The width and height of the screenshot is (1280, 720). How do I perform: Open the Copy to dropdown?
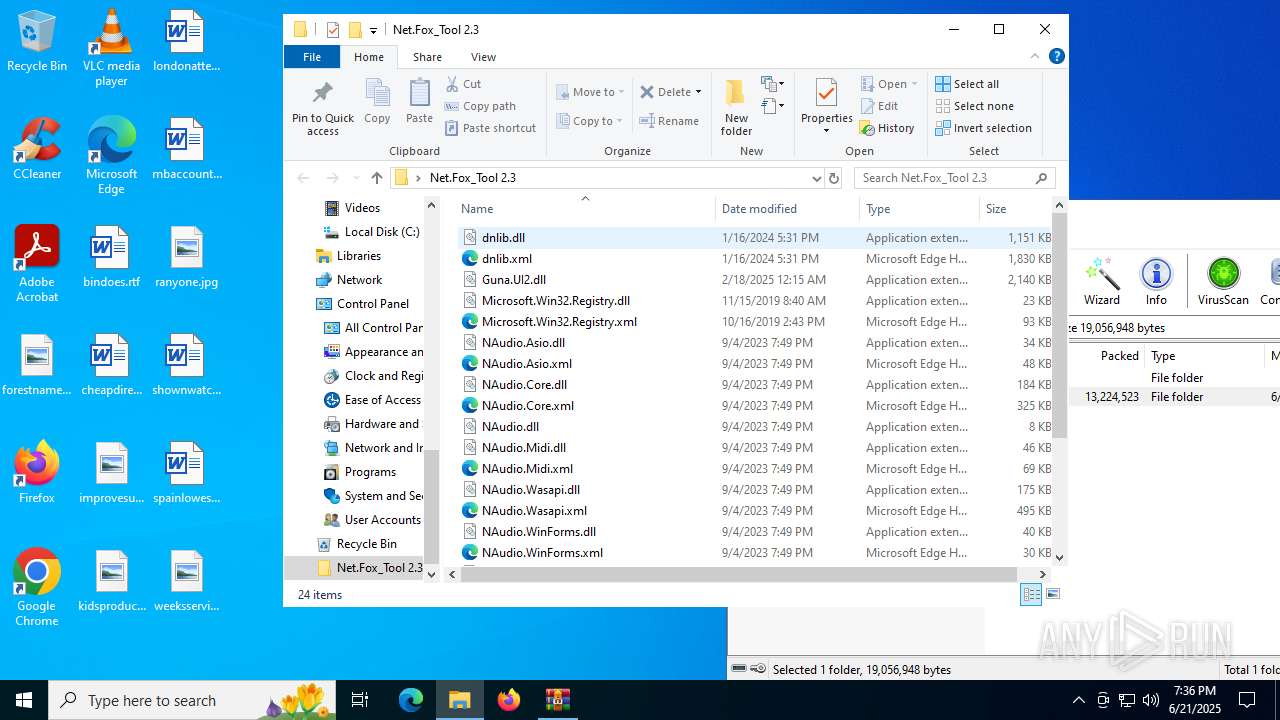coord(590,121)
